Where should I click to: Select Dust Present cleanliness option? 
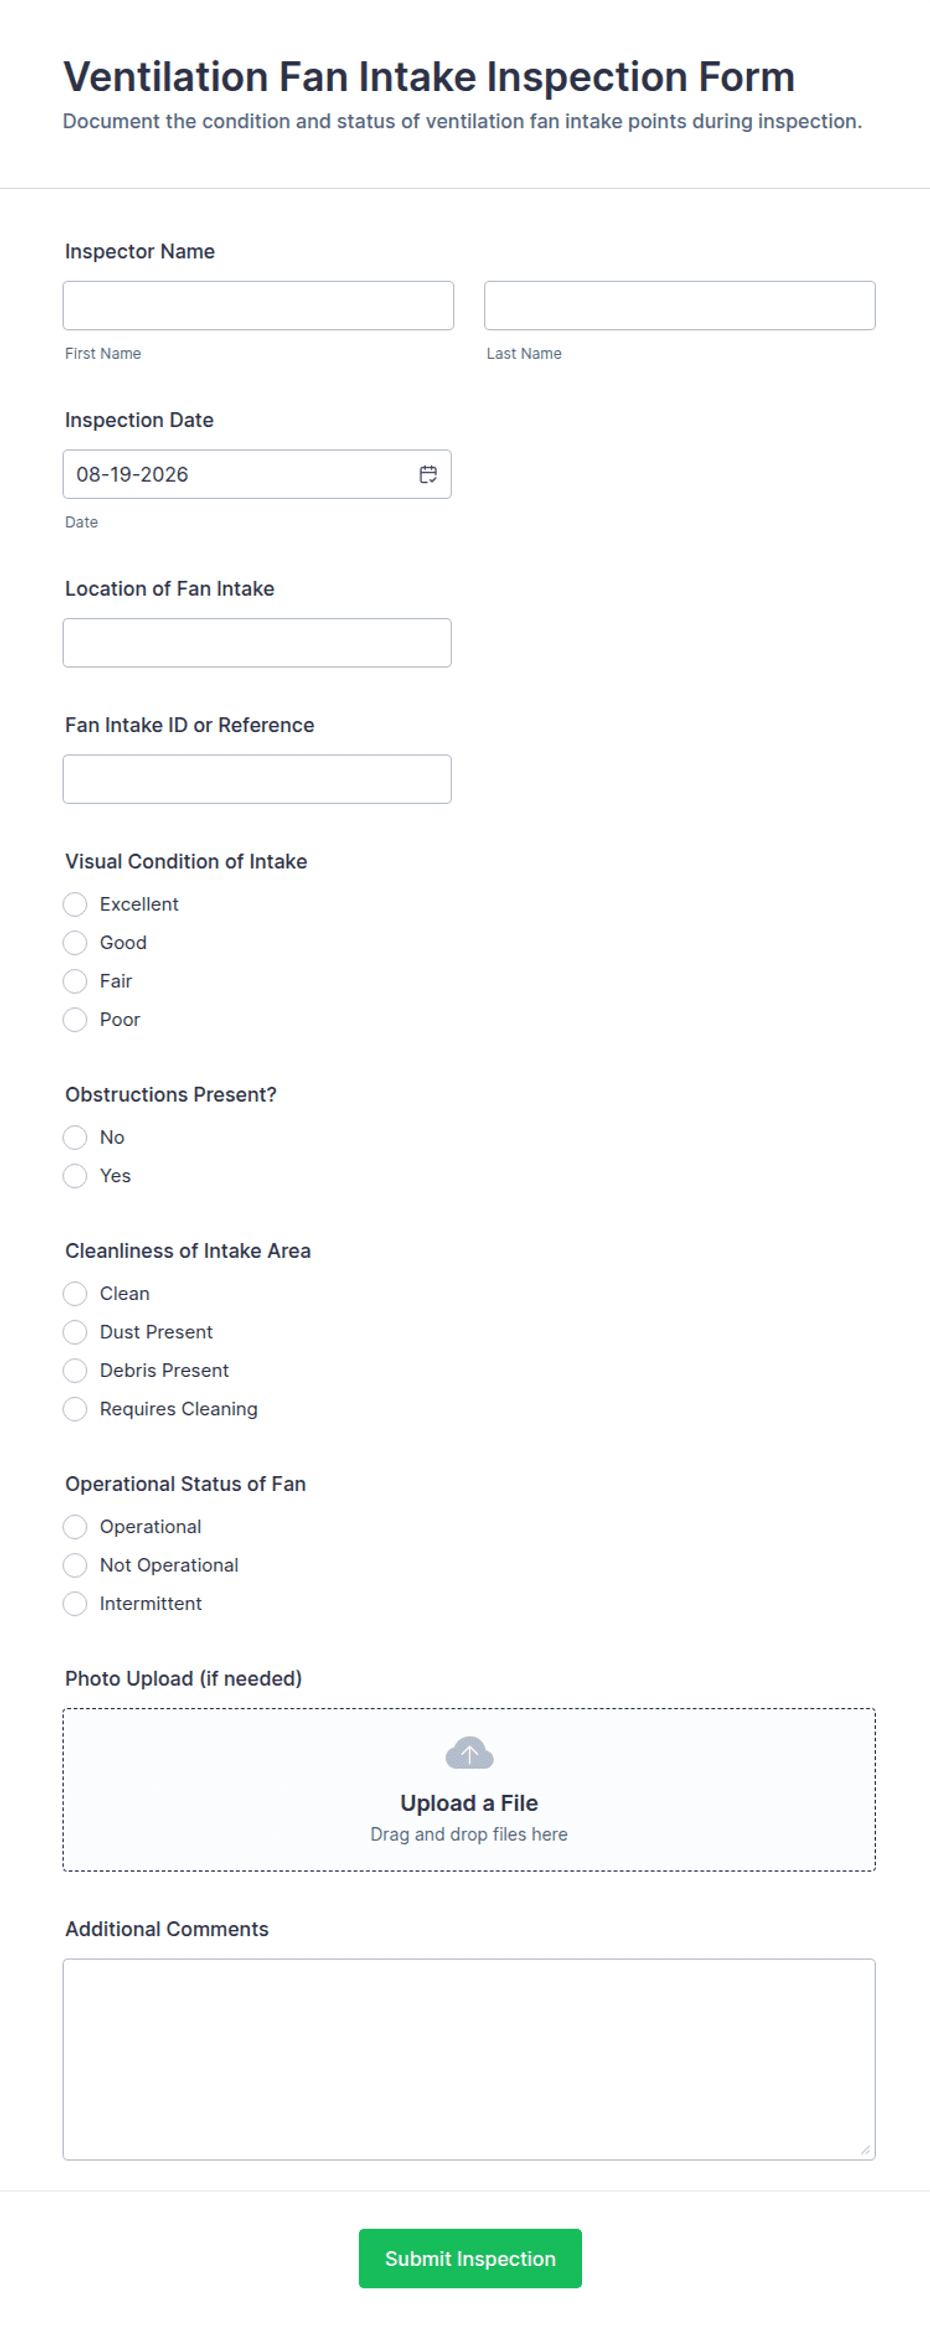[75, 1332]
